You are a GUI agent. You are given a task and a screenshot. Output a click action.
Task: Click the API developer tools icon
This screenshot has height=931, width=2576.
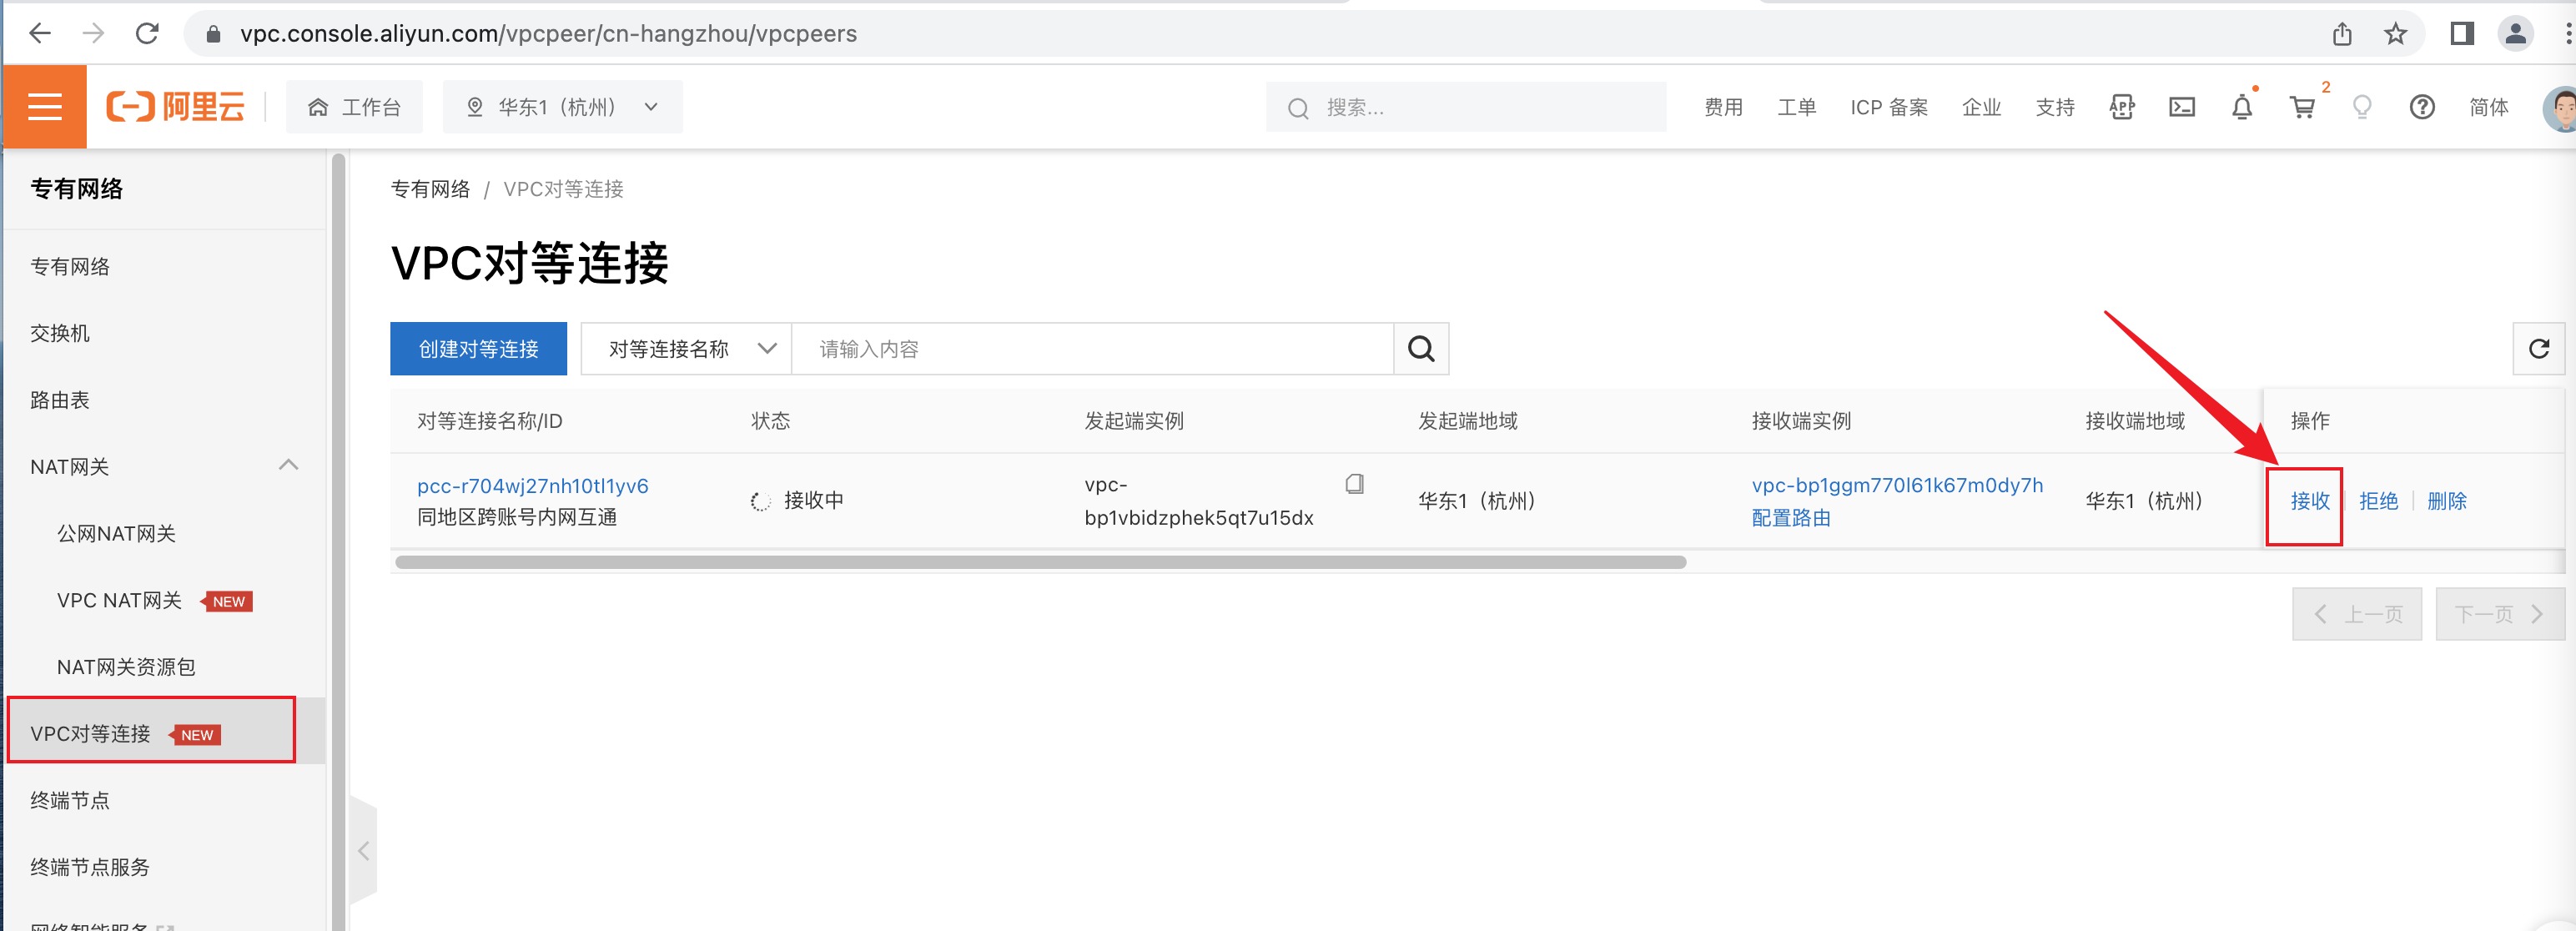[x=2121, y=107]
